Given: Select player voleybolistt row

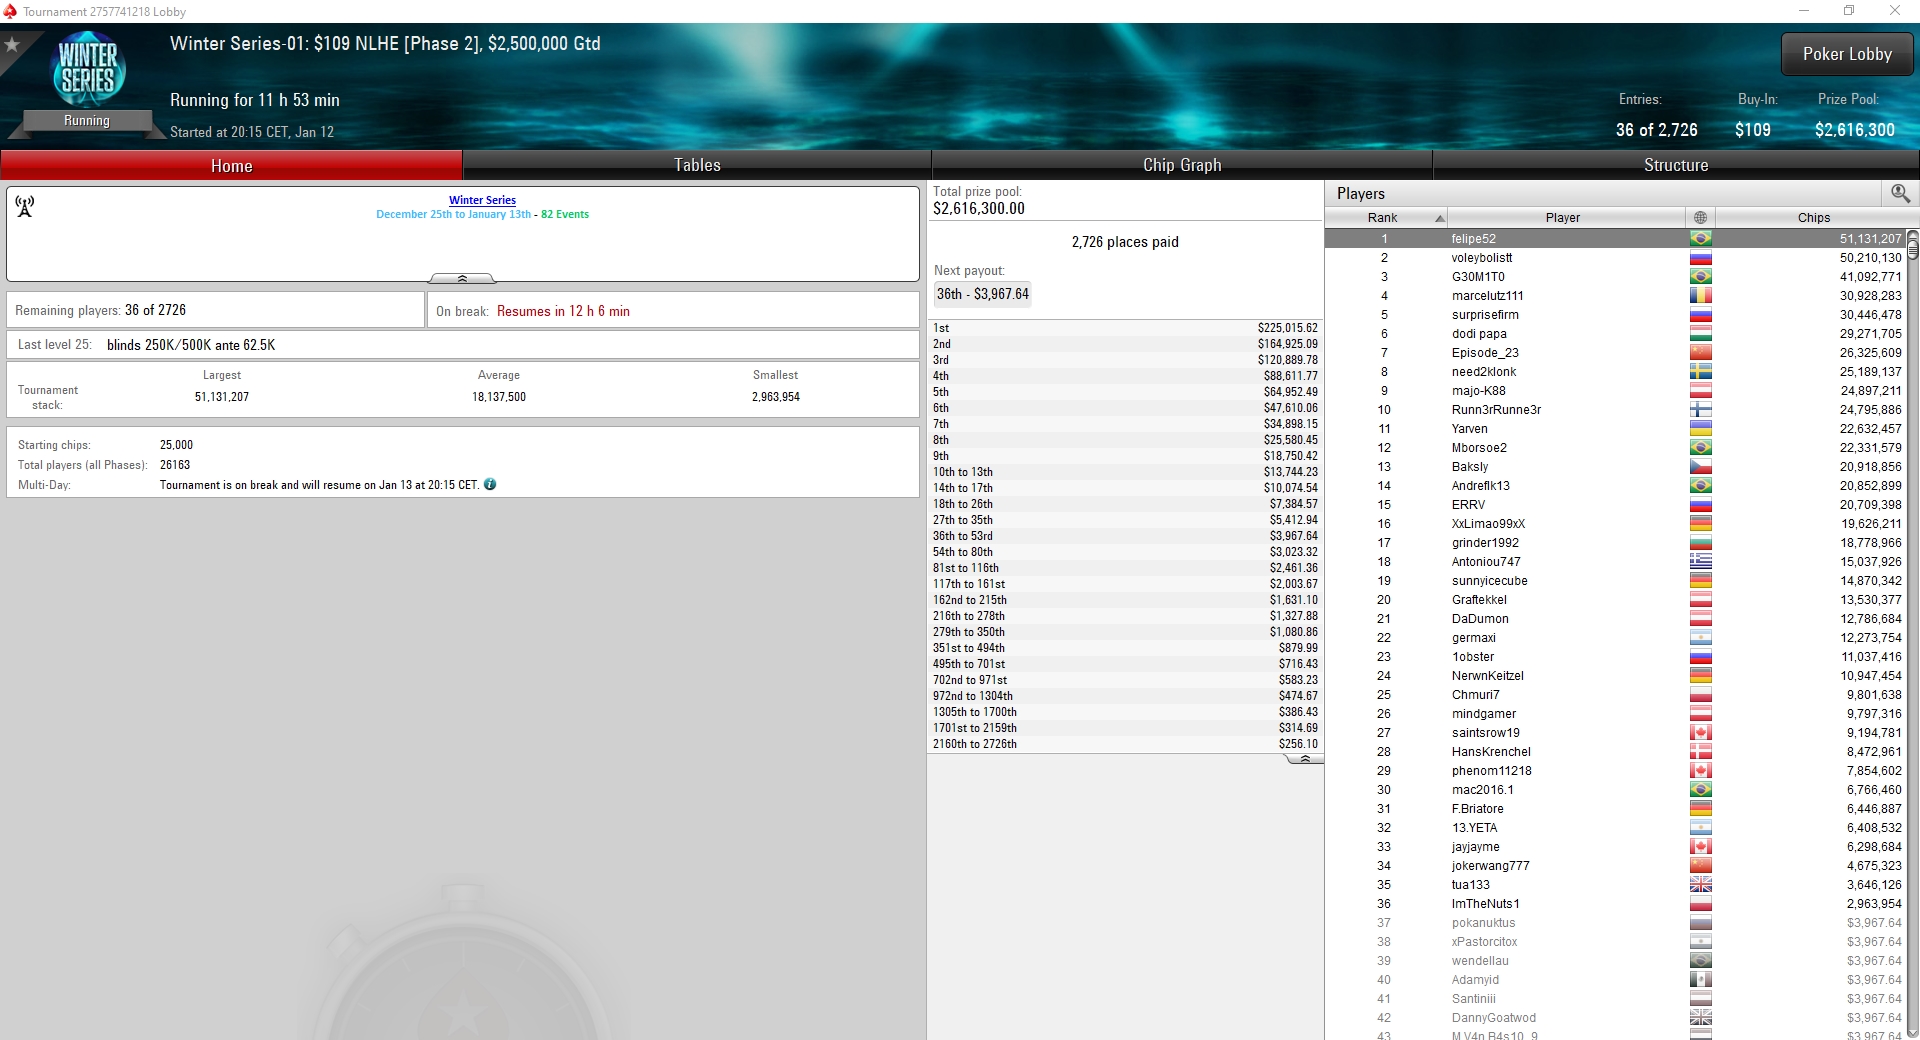Looking at the screenshot, I should click(x=1616, y=258).
